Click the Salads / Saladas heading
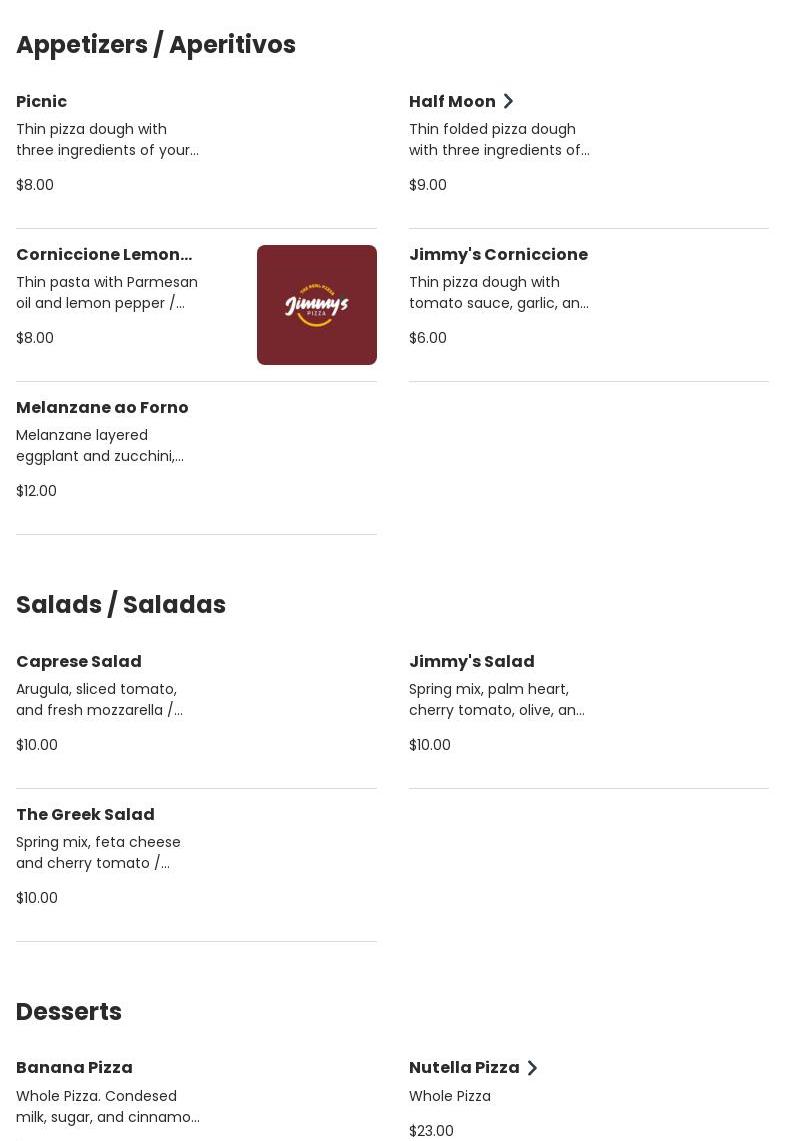 pyautogui.click(x=121, y=605)
